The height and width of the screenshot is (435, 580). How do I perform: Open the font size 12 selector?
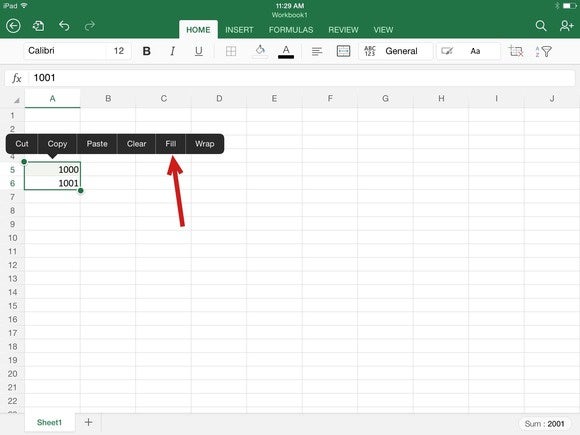[x=119, y=51]
